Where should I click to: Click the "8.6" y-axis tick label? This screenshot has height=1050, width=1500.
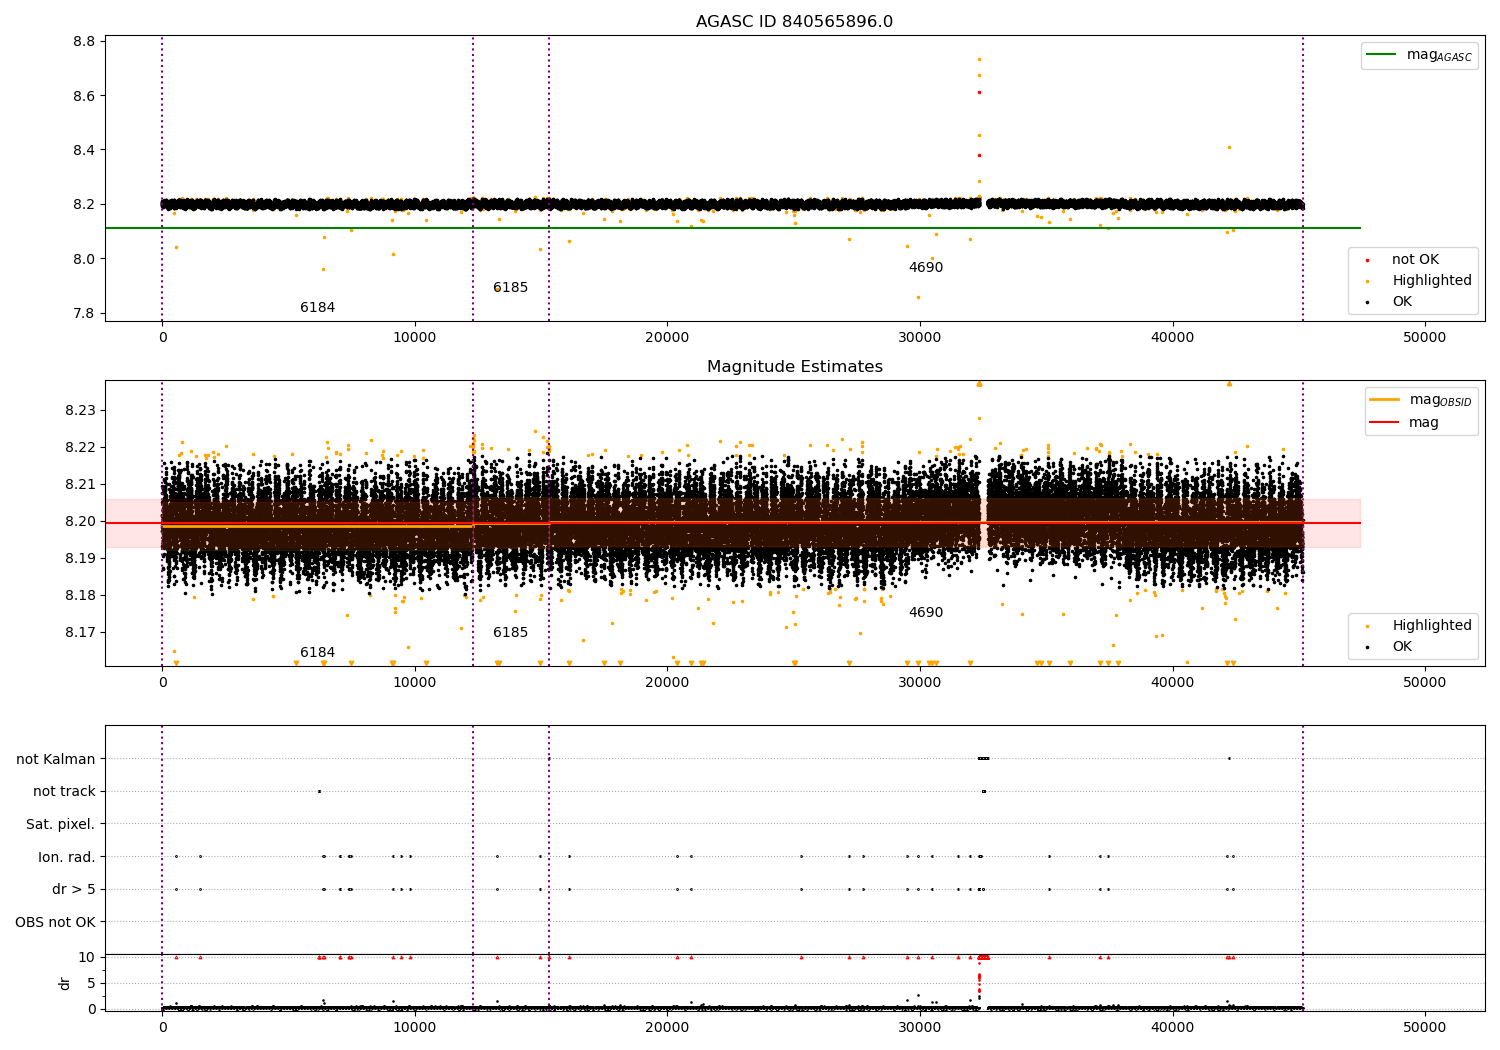pos(84,96)
